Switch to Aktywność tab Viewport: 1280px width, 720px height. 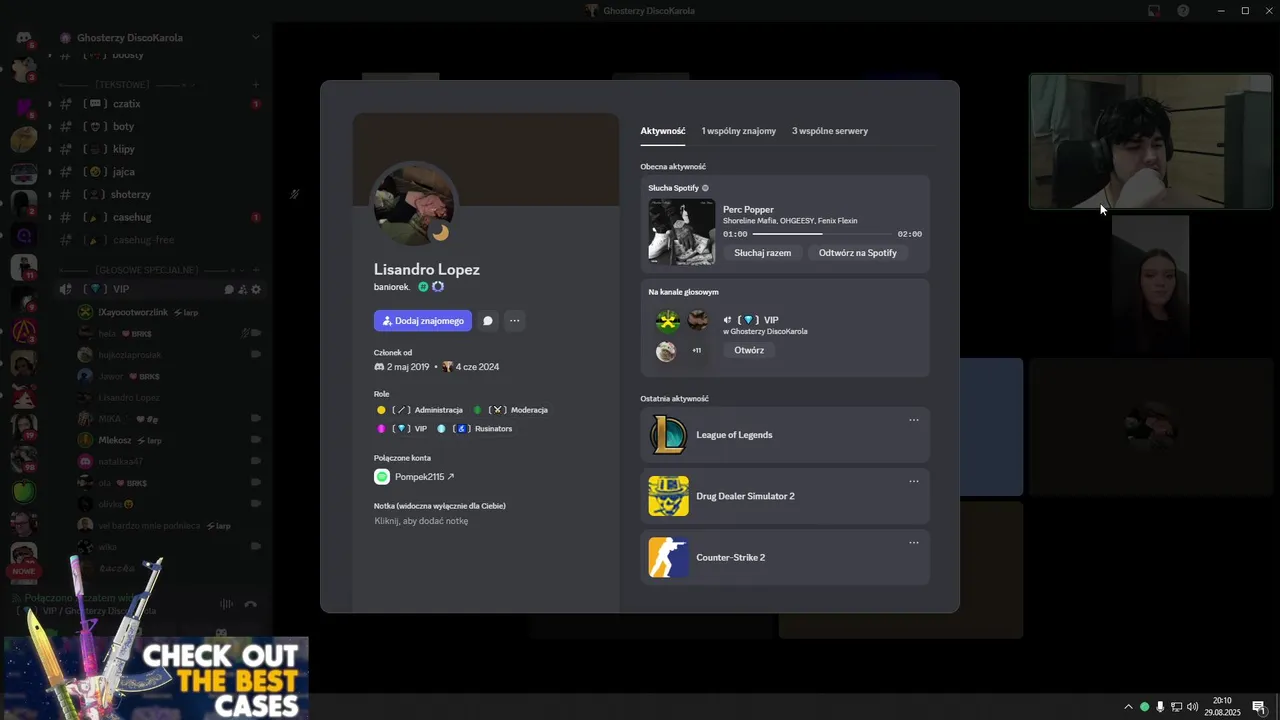663,131
